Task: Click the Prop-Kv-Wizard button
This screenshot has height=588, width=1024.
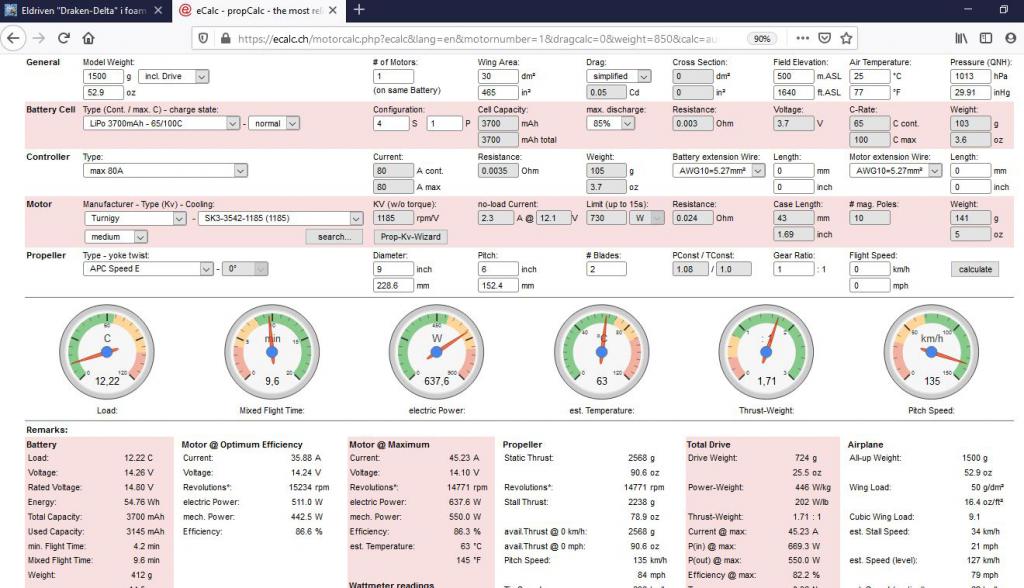Action: click(x=410, y=237)
